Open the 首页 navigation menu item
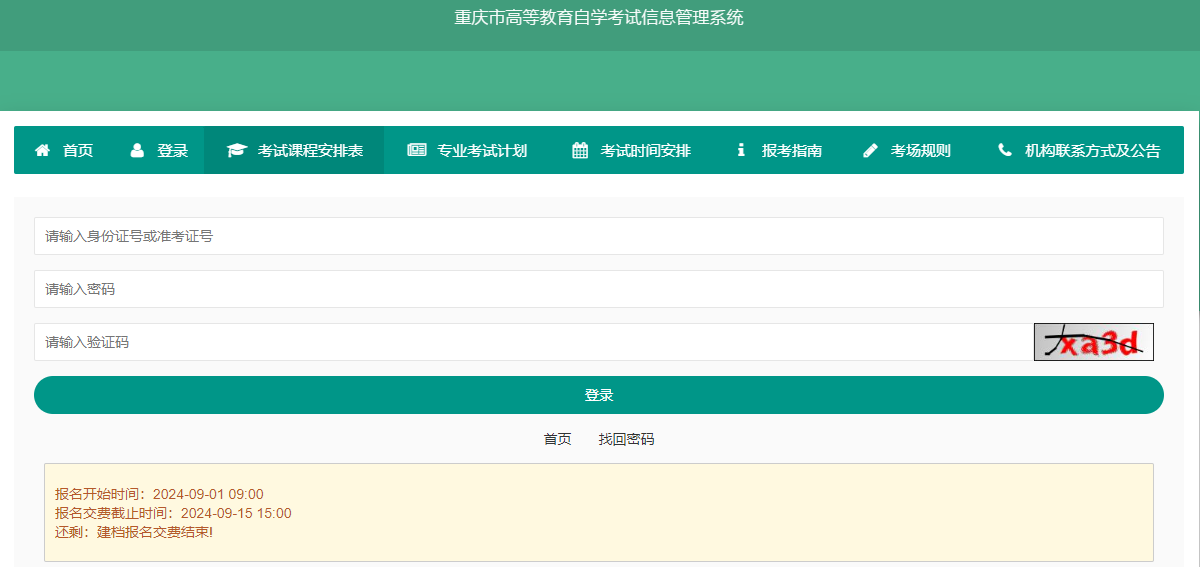Screen dimensions: 1200x567 tap(78, 151)
